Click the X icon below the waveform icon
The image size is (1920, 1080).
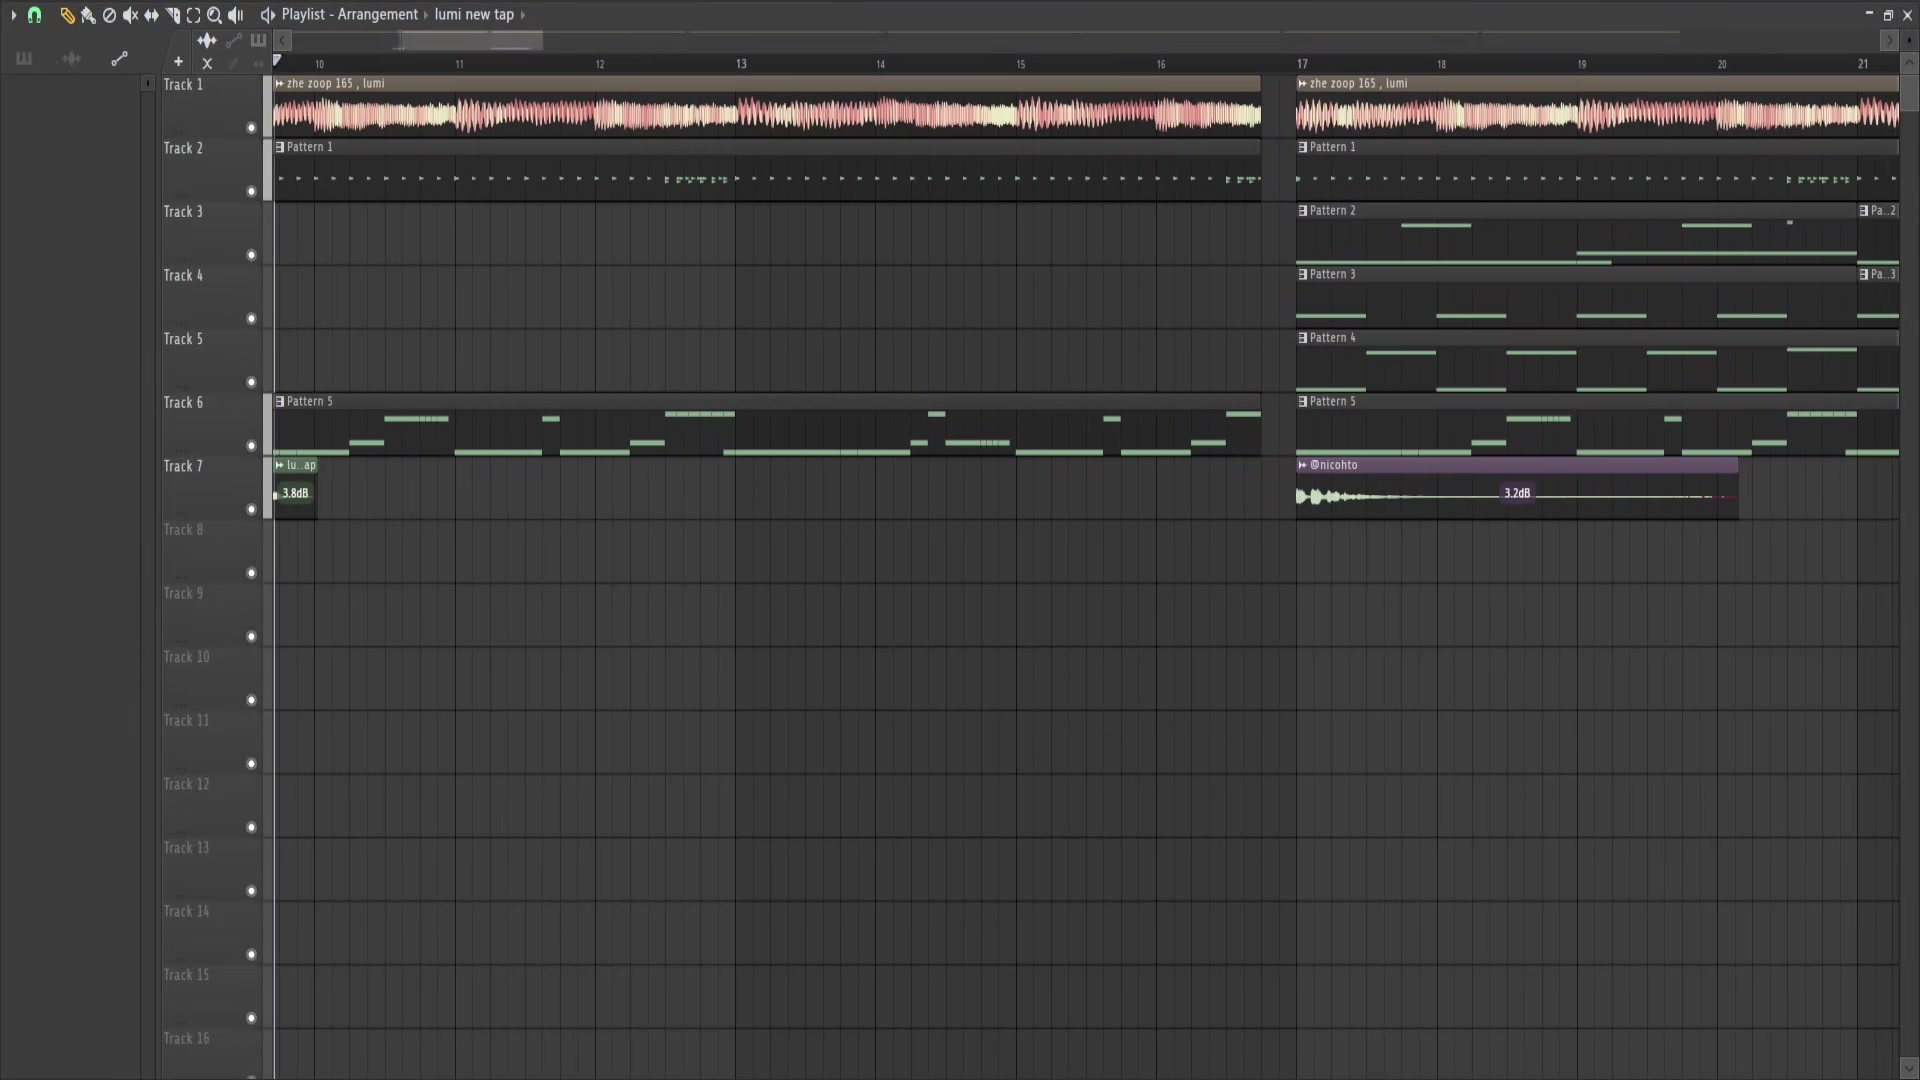click(207, 63)
